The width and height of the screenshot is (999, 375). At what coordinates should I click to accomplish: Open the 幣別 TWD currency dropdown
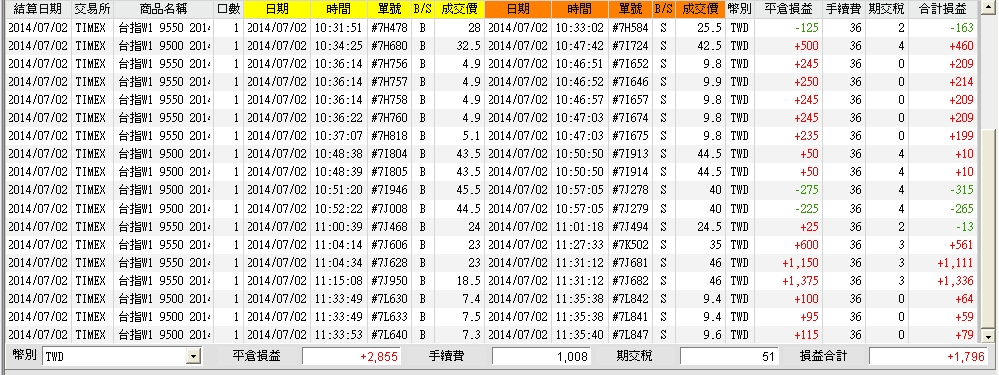pos(194,357)
